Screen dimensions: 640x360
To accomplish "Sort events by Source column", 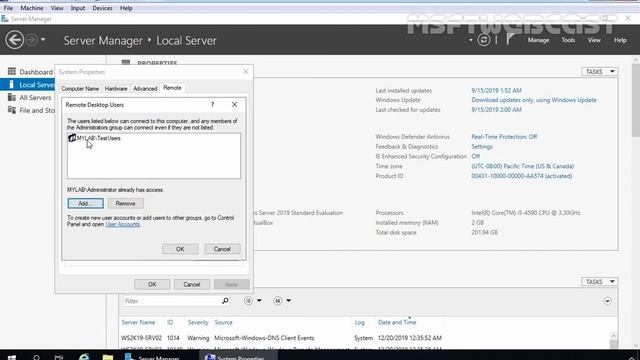I will 223,322.
